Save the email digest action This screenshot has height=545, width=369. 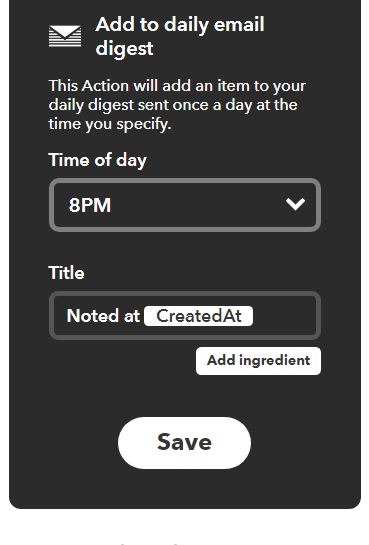[184, 442]
